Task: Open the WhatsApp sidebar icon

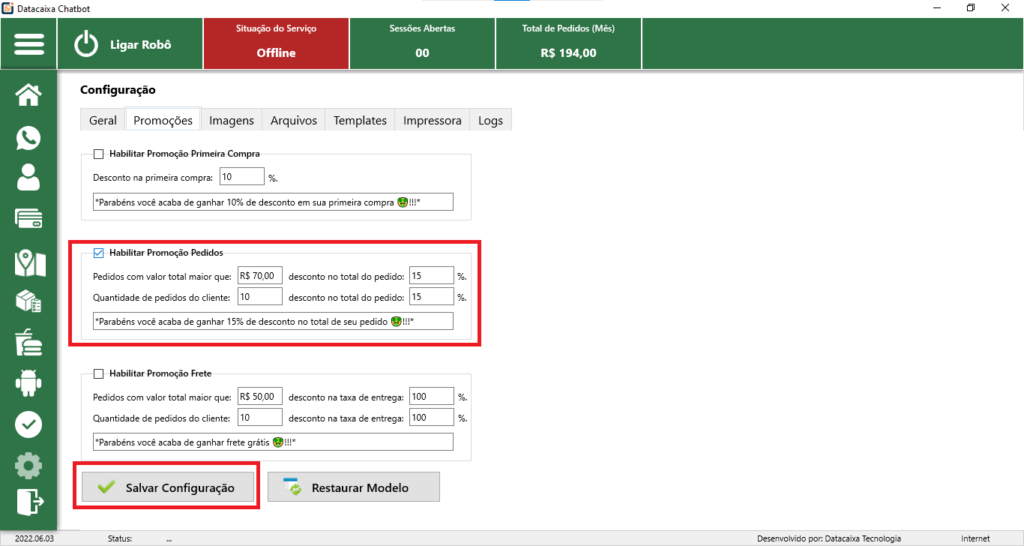Action: click(29, 137)
